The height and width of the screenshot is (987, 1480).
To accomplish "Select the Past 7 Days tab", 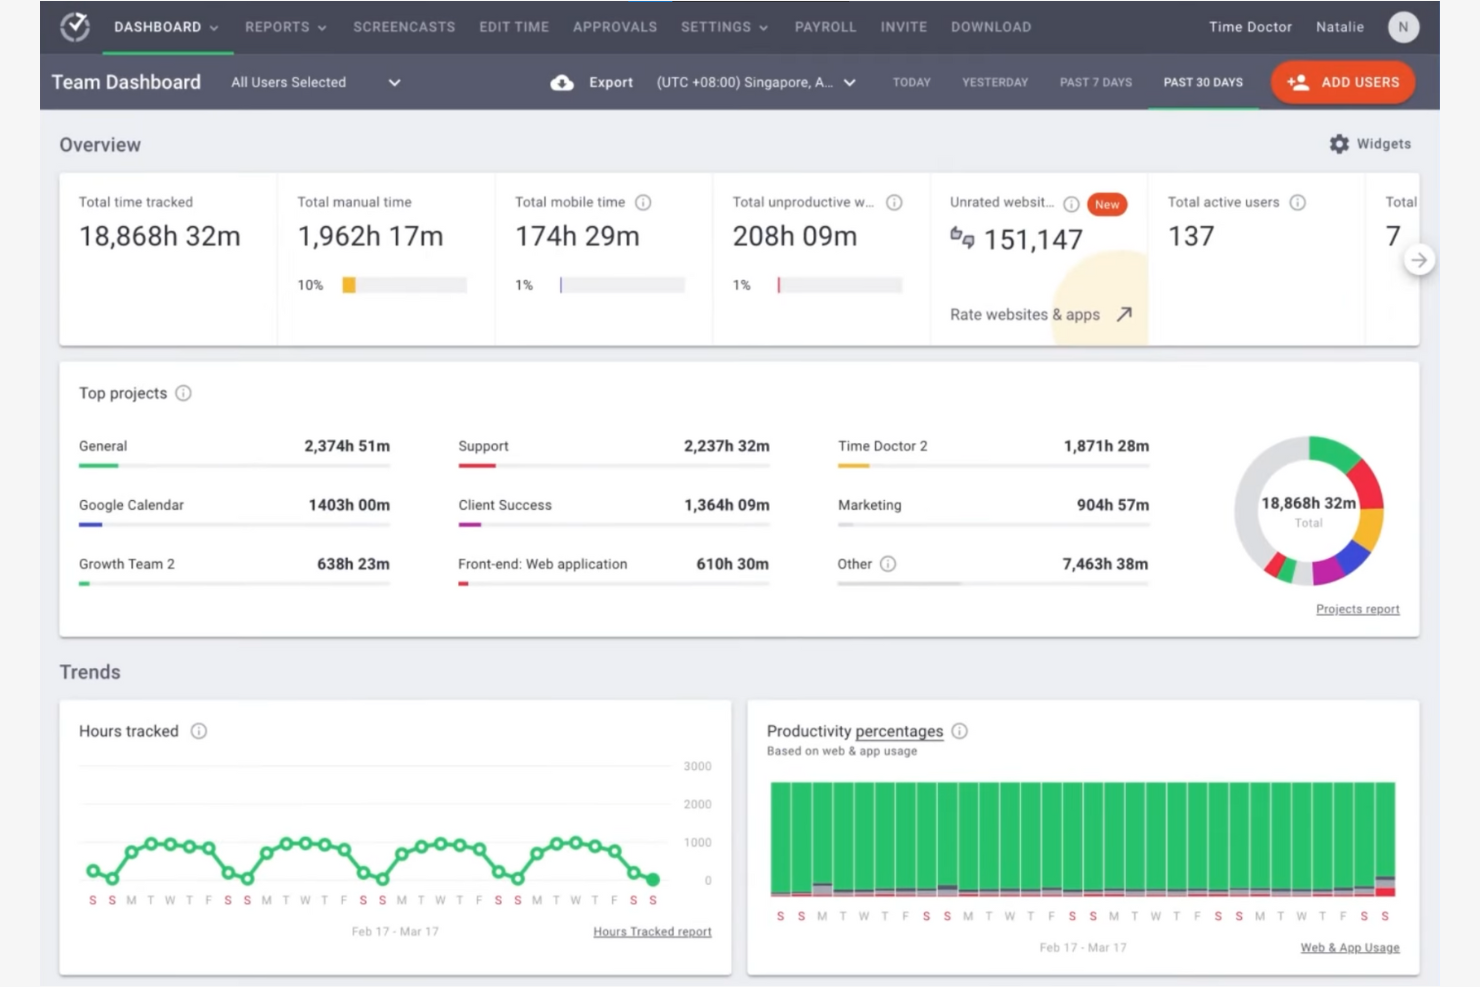I will click(1095, 83).
